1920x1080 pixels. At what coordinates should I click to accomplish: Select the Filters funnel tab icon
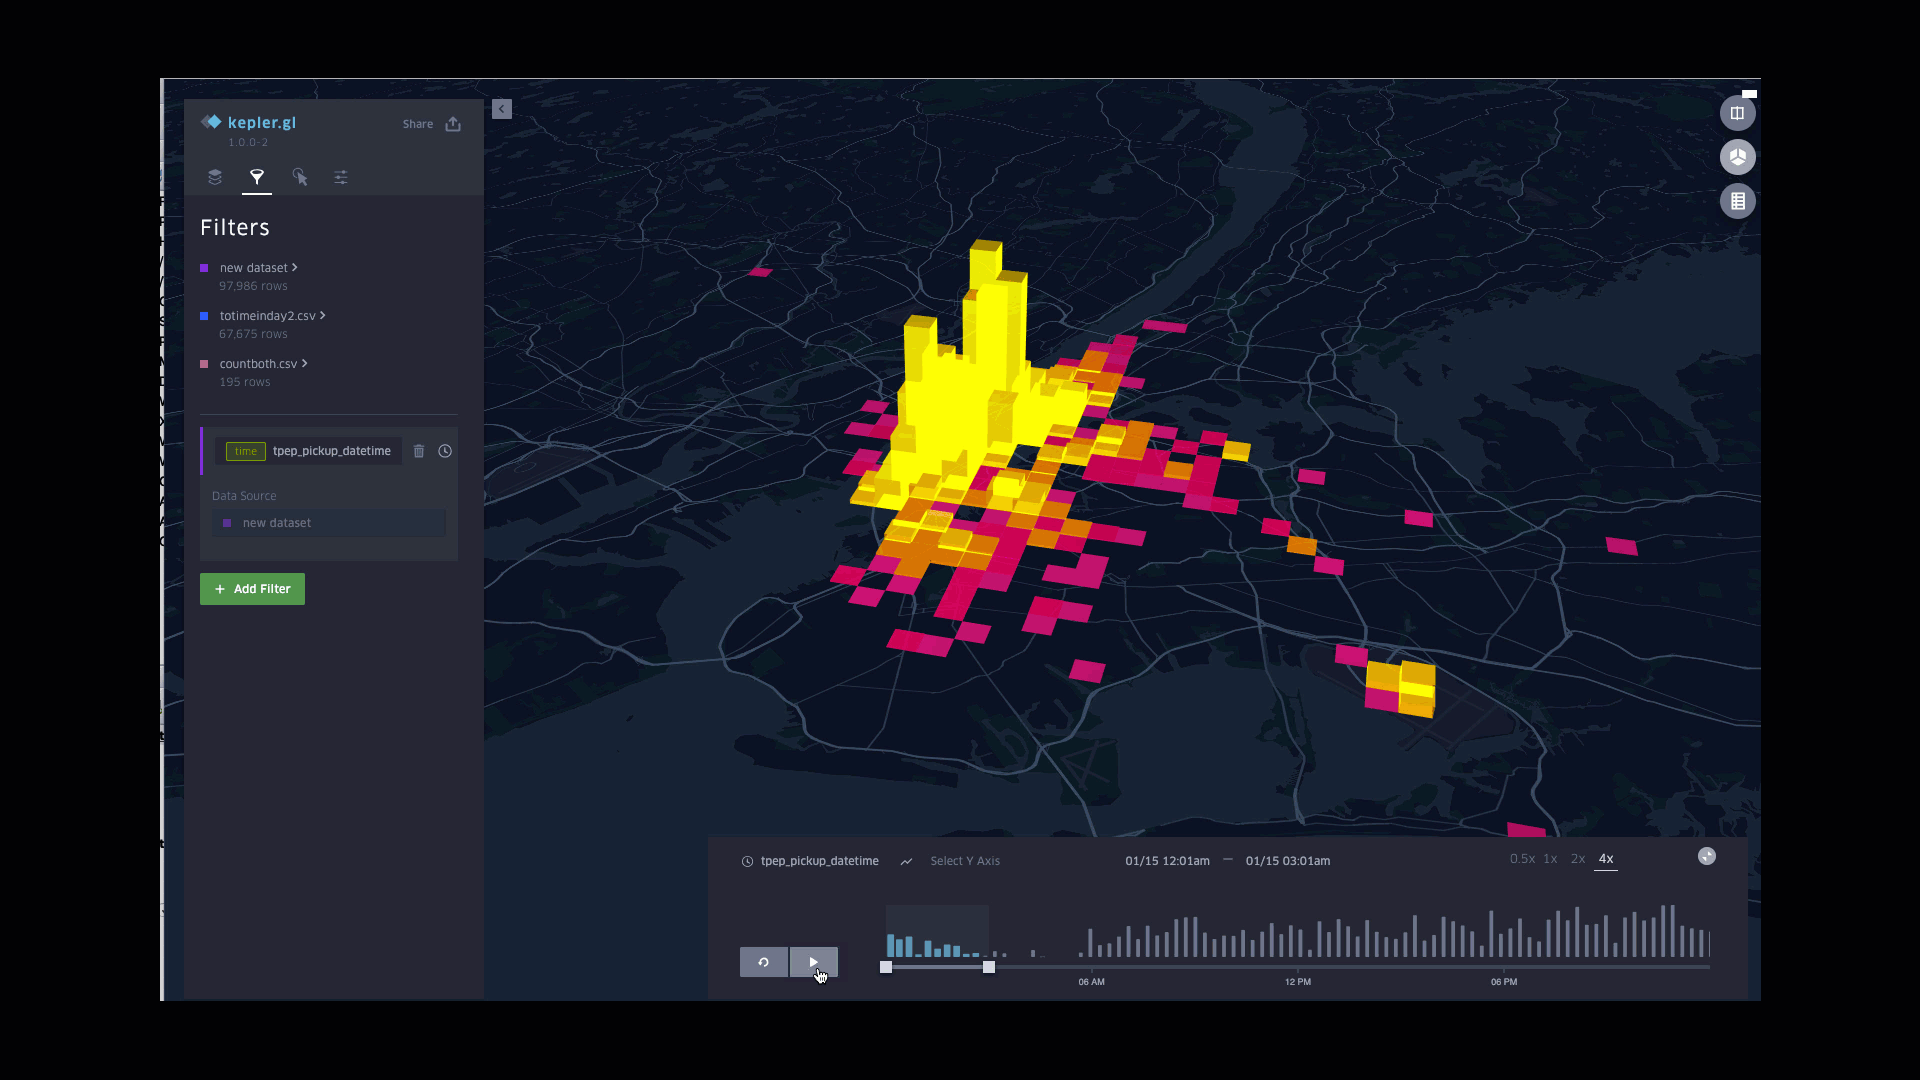coord(257,177)
